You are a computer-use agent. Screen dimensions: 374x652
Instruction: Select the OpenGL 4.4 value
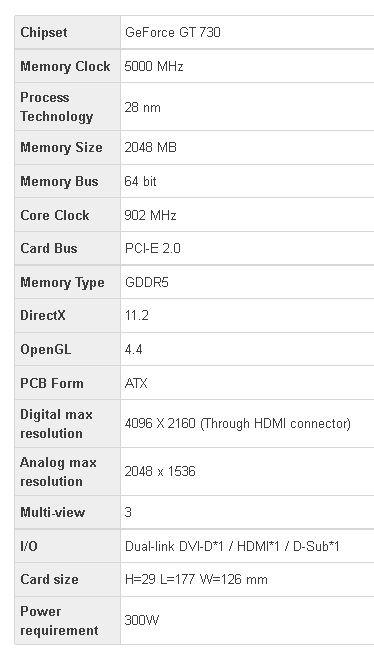134,349
